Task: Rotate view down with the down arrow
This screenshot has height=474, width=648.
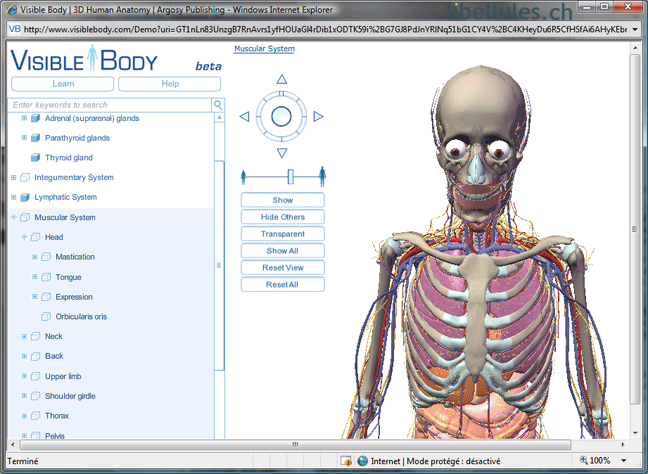Action: coord(282,153)
